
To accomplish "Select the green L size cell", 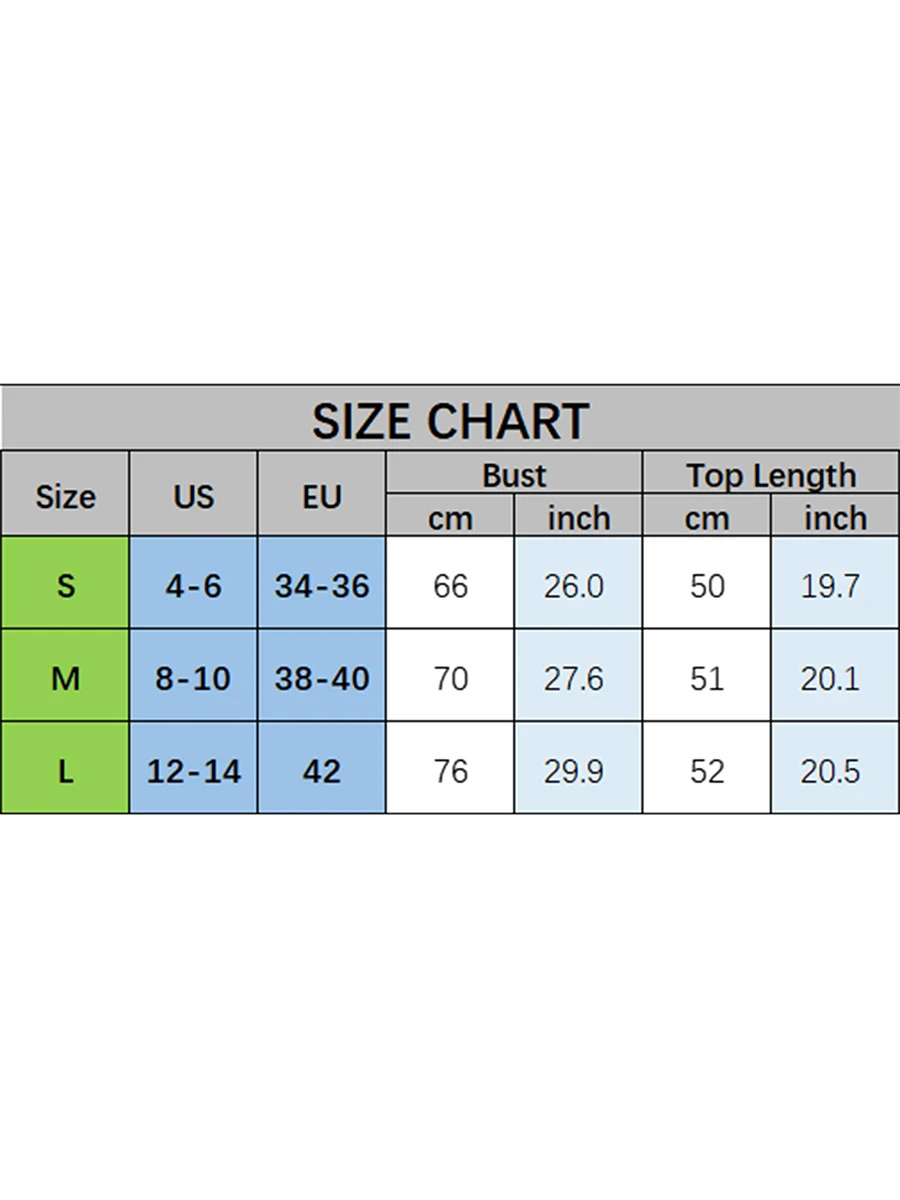I will pyautogui.click(x=65, y=768).
